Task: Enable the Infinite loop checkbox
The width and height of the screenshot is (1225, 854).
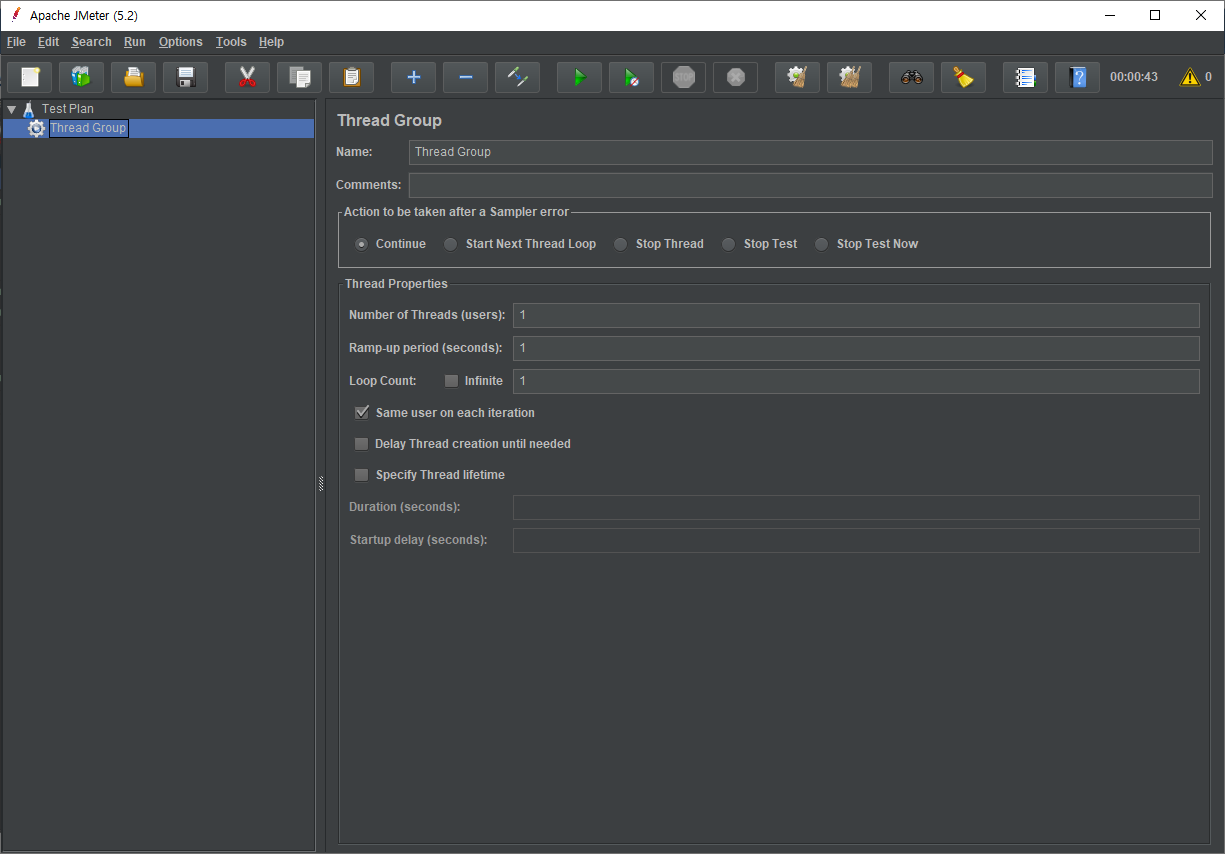Action: point(451,381)
